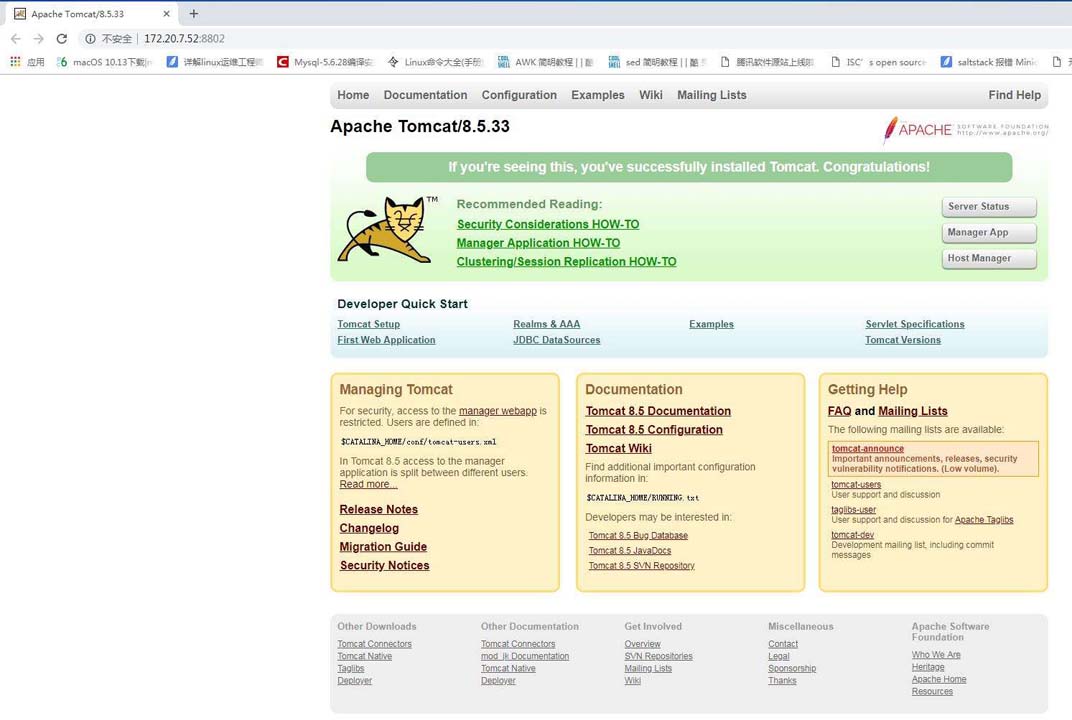1072x720 pixels.
Task: Open the Release Notes link
Action: pos(378,509)
